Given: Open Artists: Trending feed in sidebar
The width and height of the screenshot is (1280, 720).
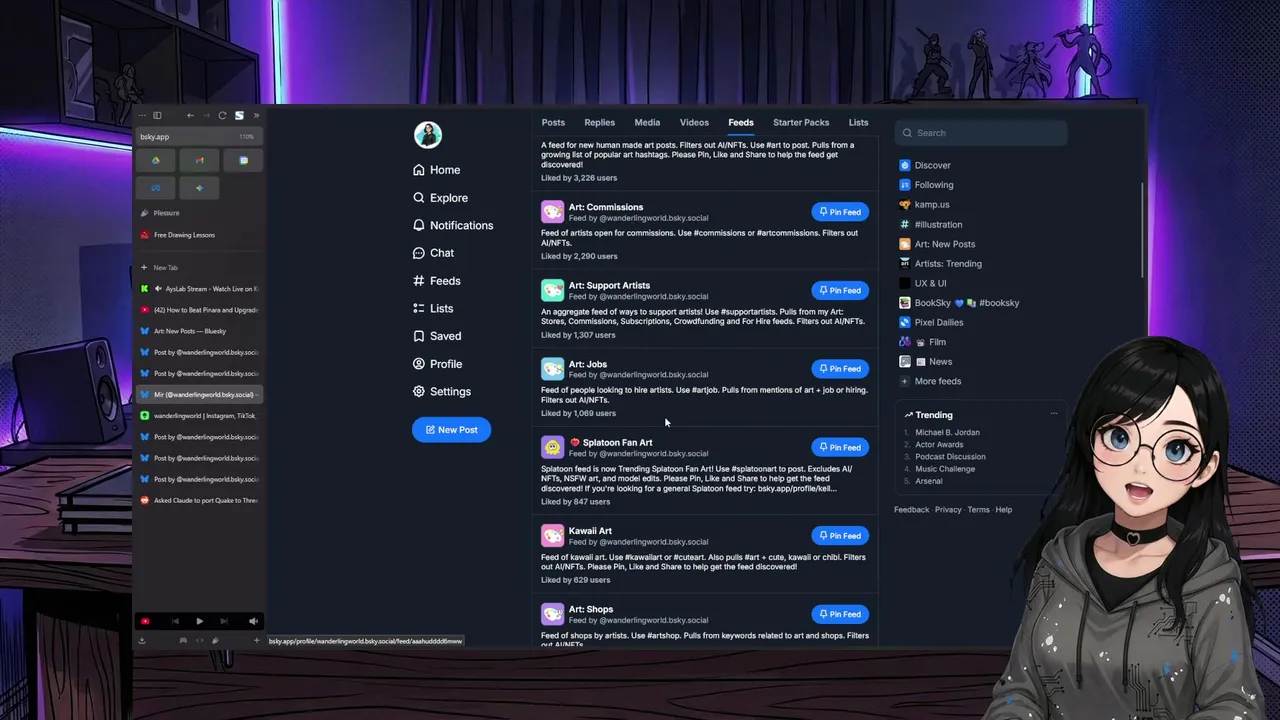Looking at the screenshot, I should pos(940,264).
